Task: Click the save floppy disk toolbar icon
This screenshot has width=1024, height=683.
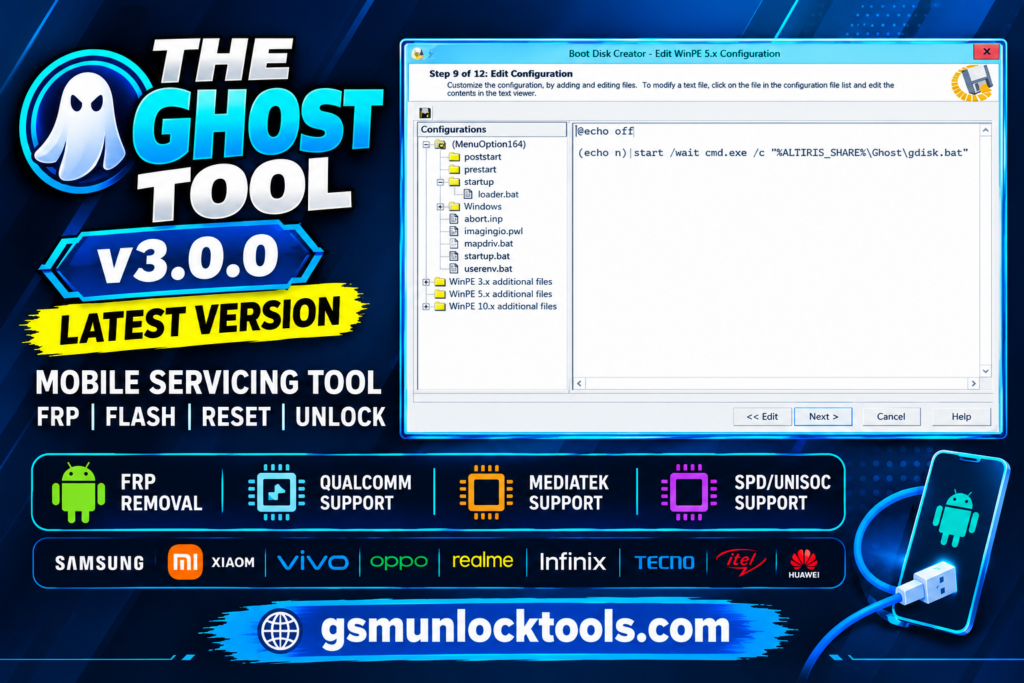Action: (x=425, y=113)
